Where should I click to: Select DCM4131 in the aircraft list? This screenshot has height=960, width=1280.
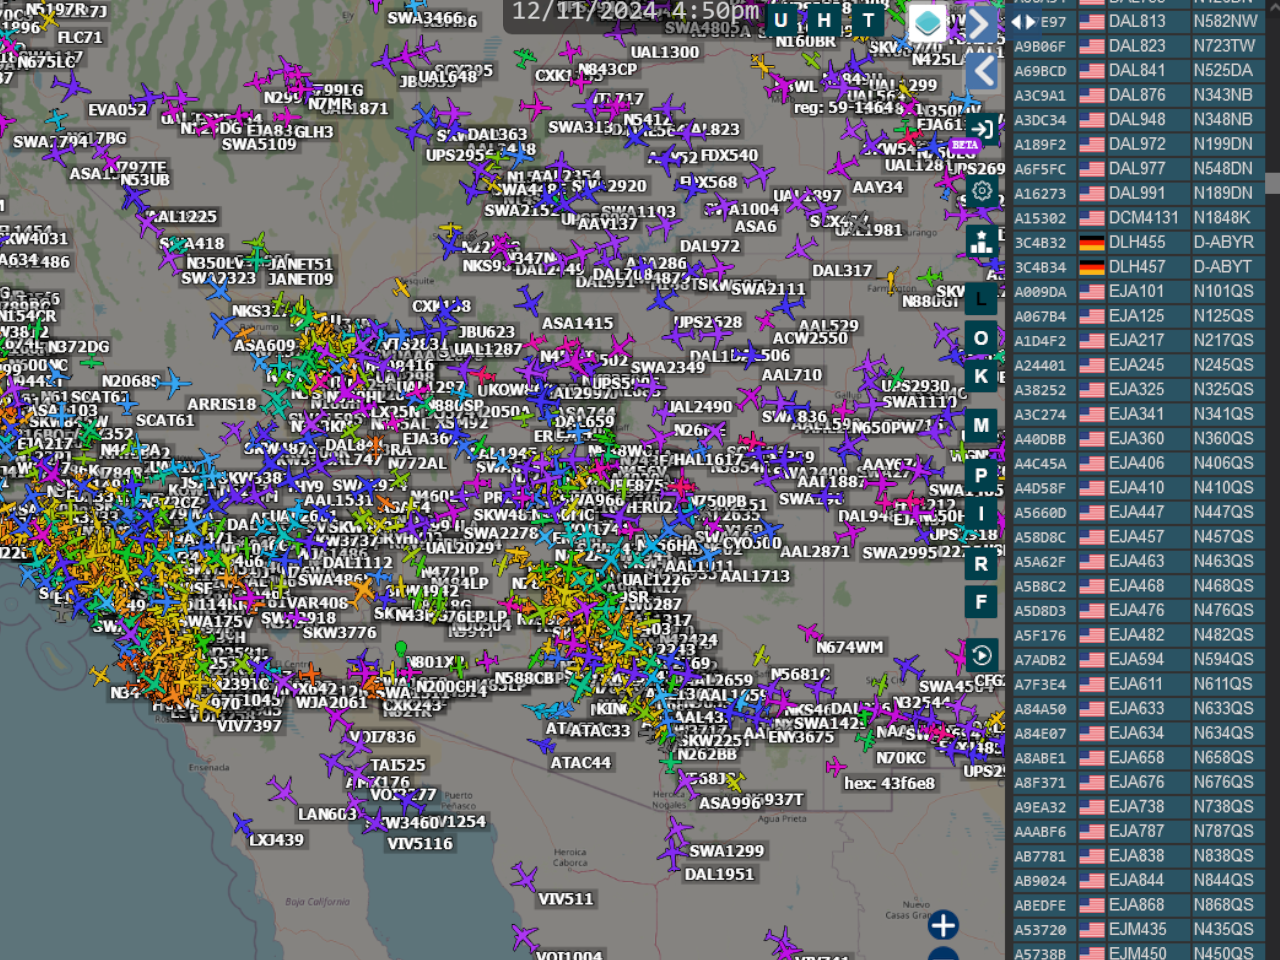(x=1144, y=217)
